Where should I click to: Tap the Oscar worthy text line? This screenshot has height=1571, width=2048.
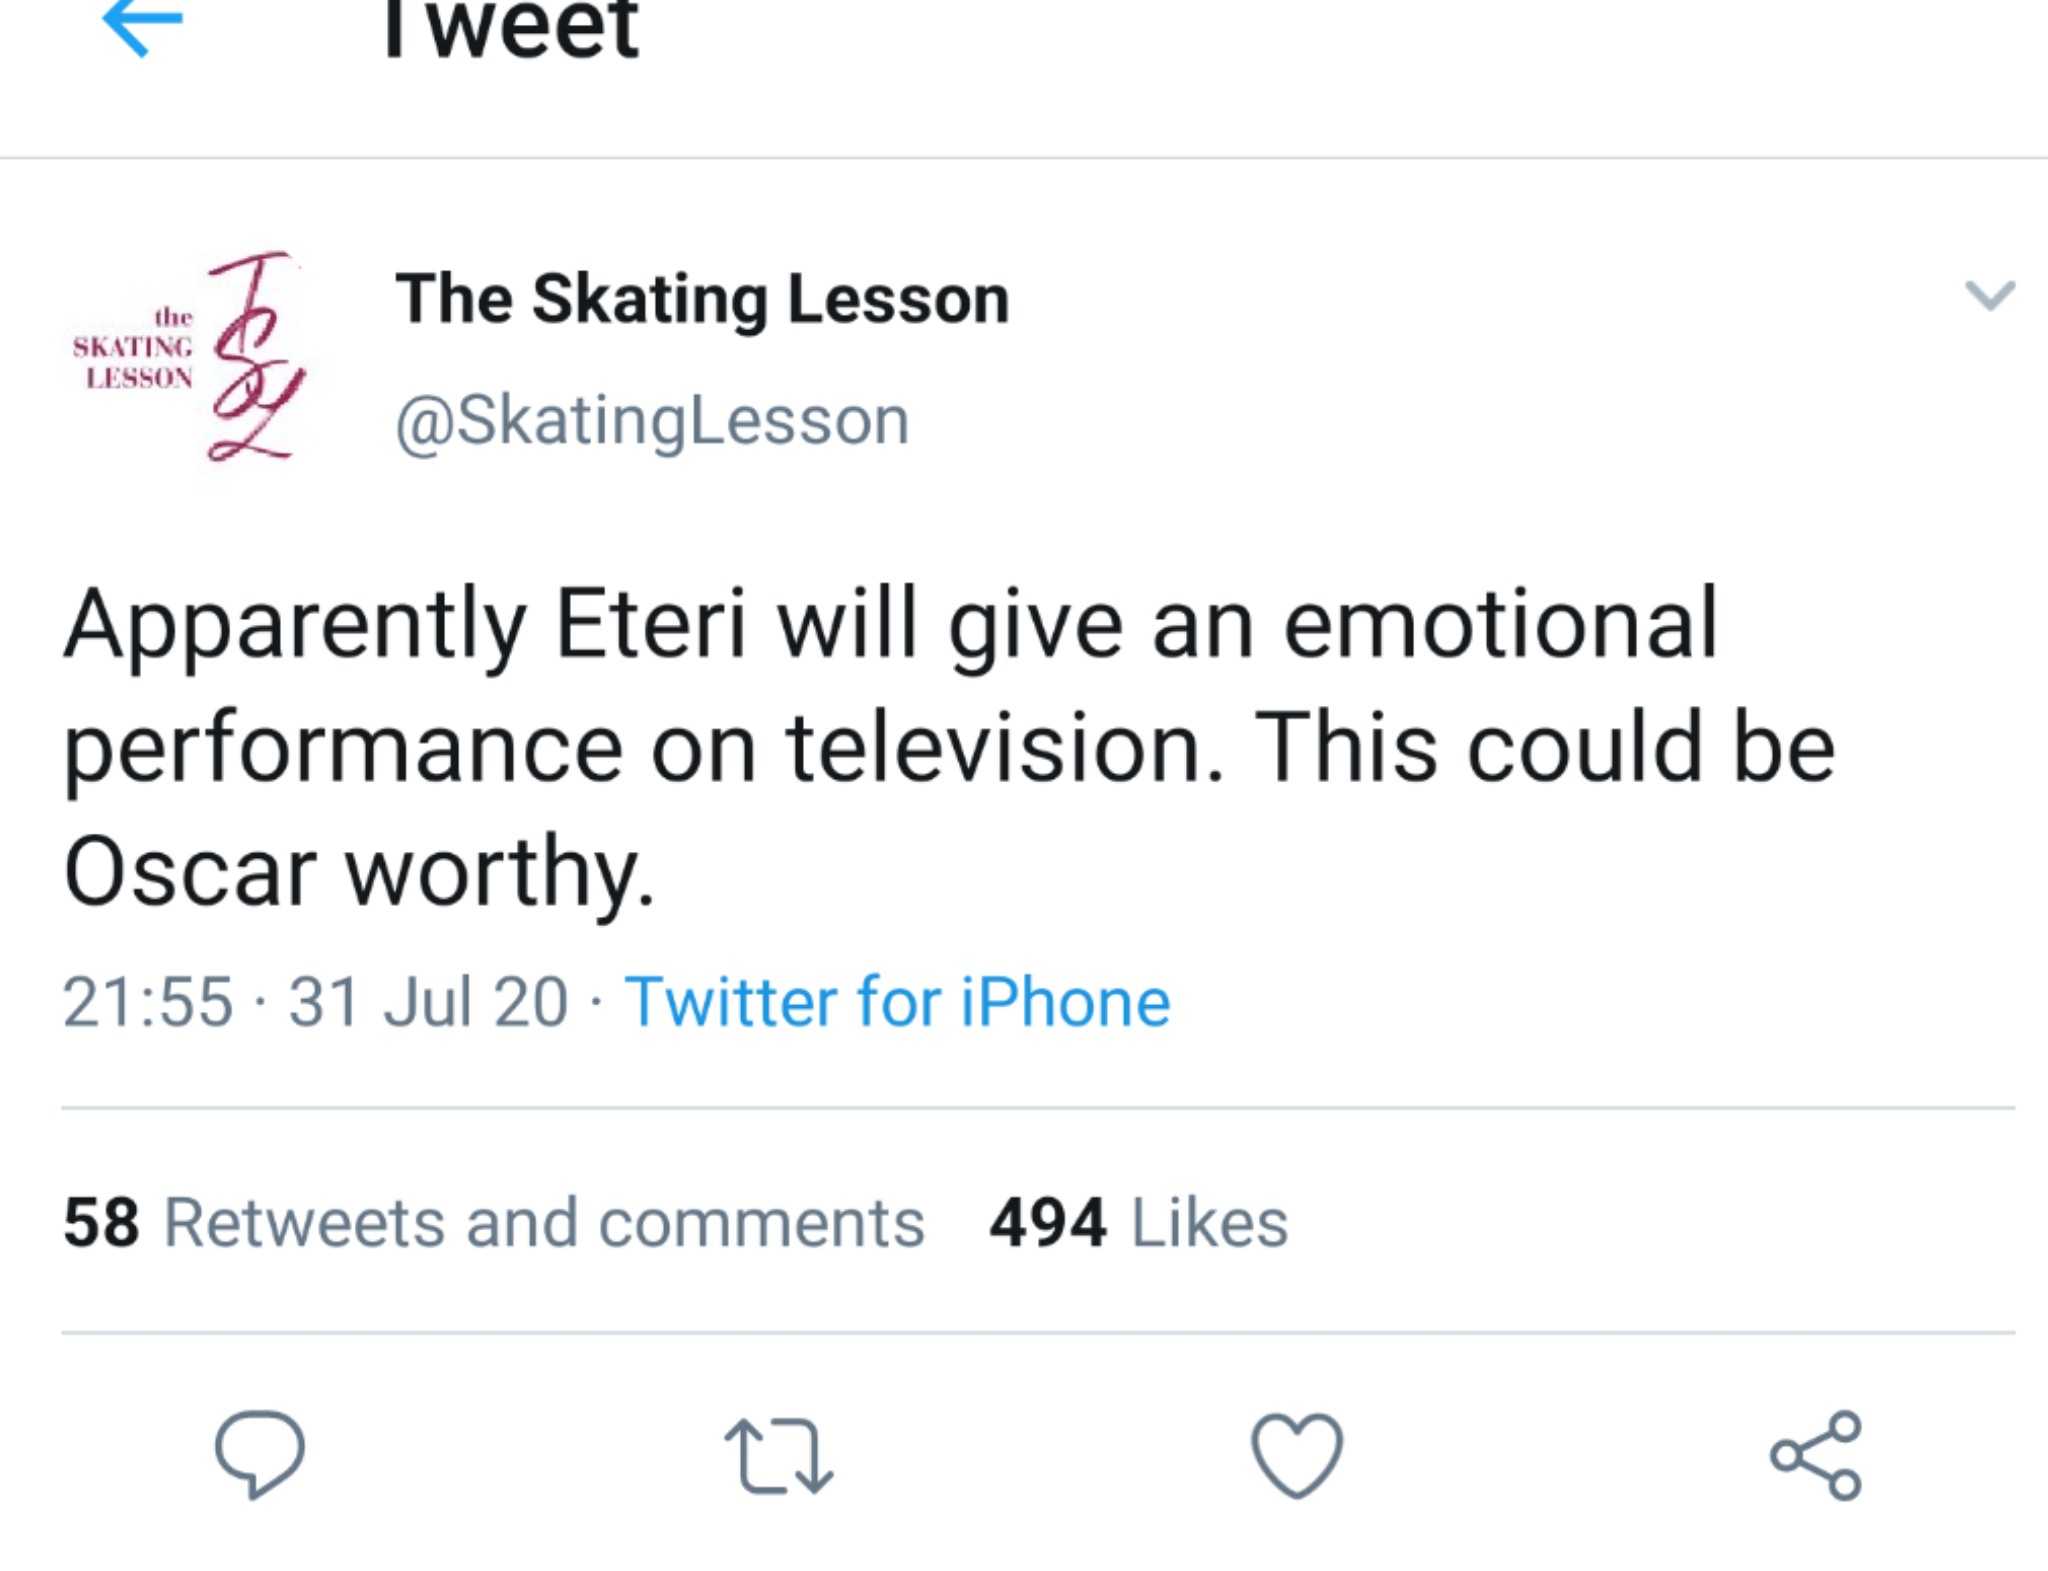pyautogui.click(x=358, y=872)
